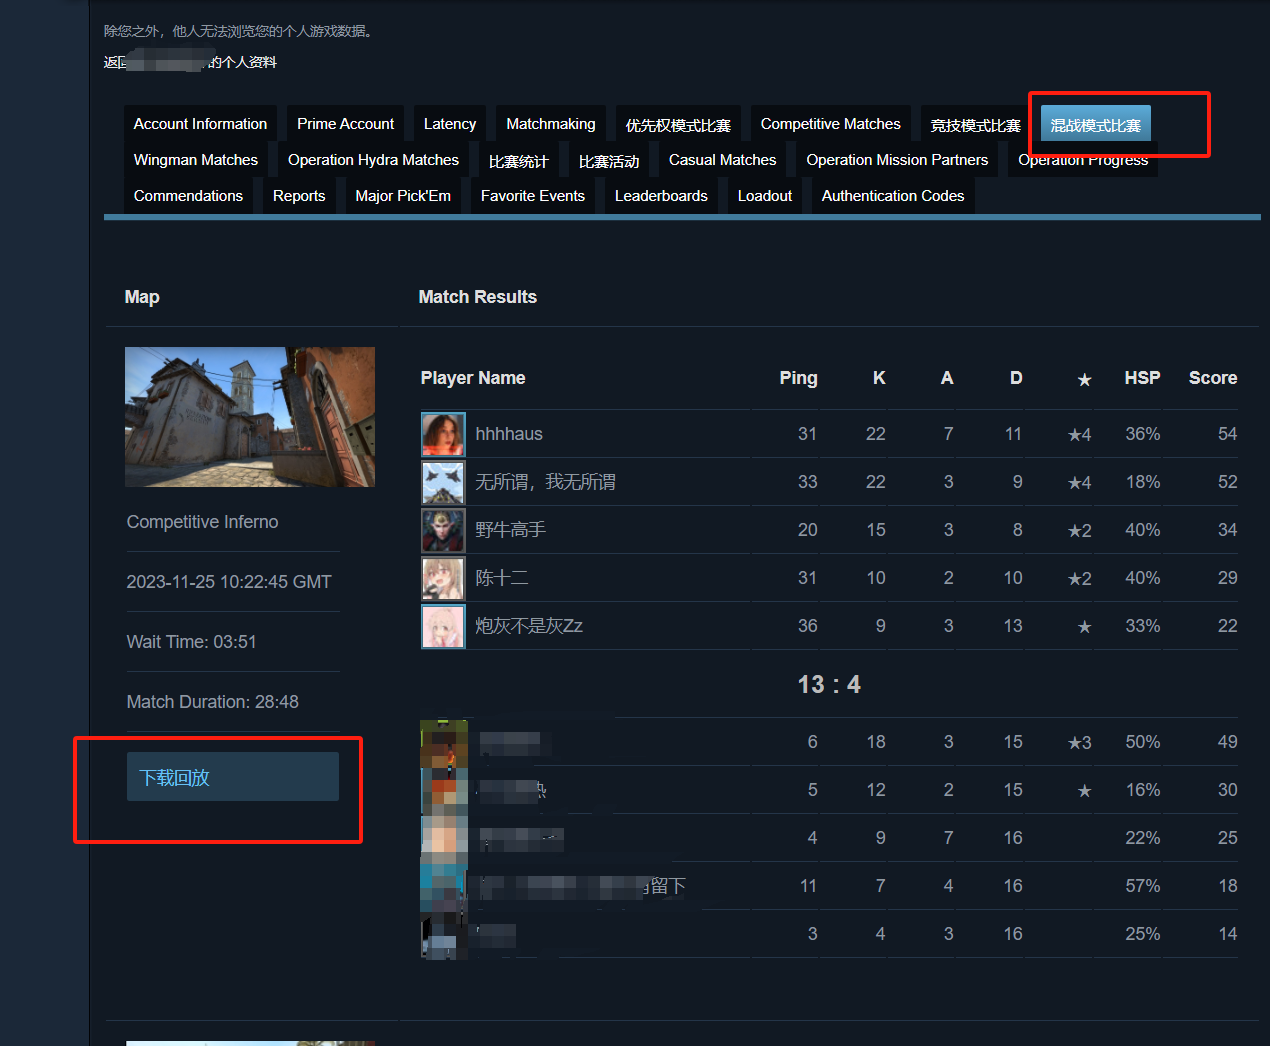Select Favorite Events tab
The width and height of the screenshot is (1270, 1046).
tap(533, 196)
